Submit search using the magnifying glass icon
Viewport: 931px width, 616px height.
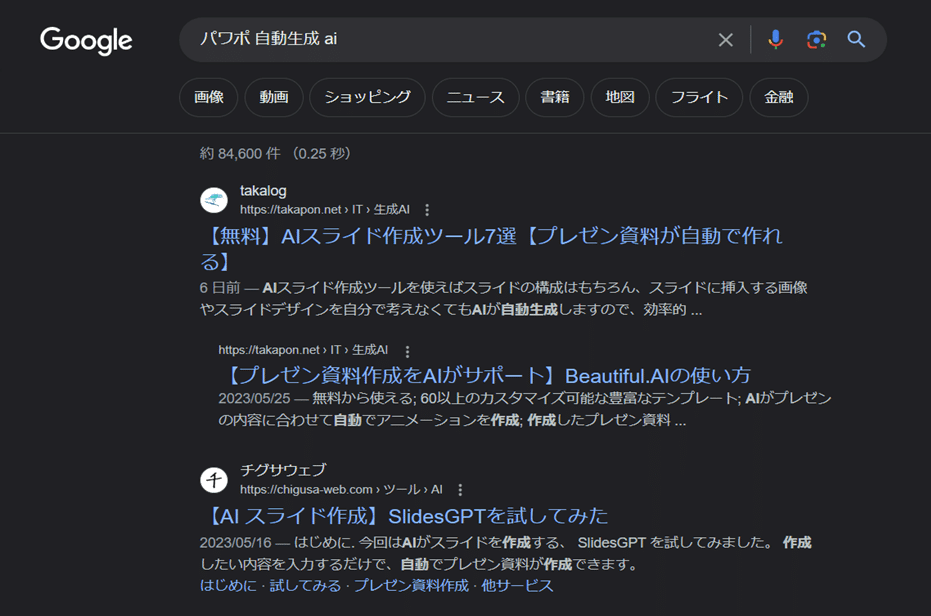point(856,39)
